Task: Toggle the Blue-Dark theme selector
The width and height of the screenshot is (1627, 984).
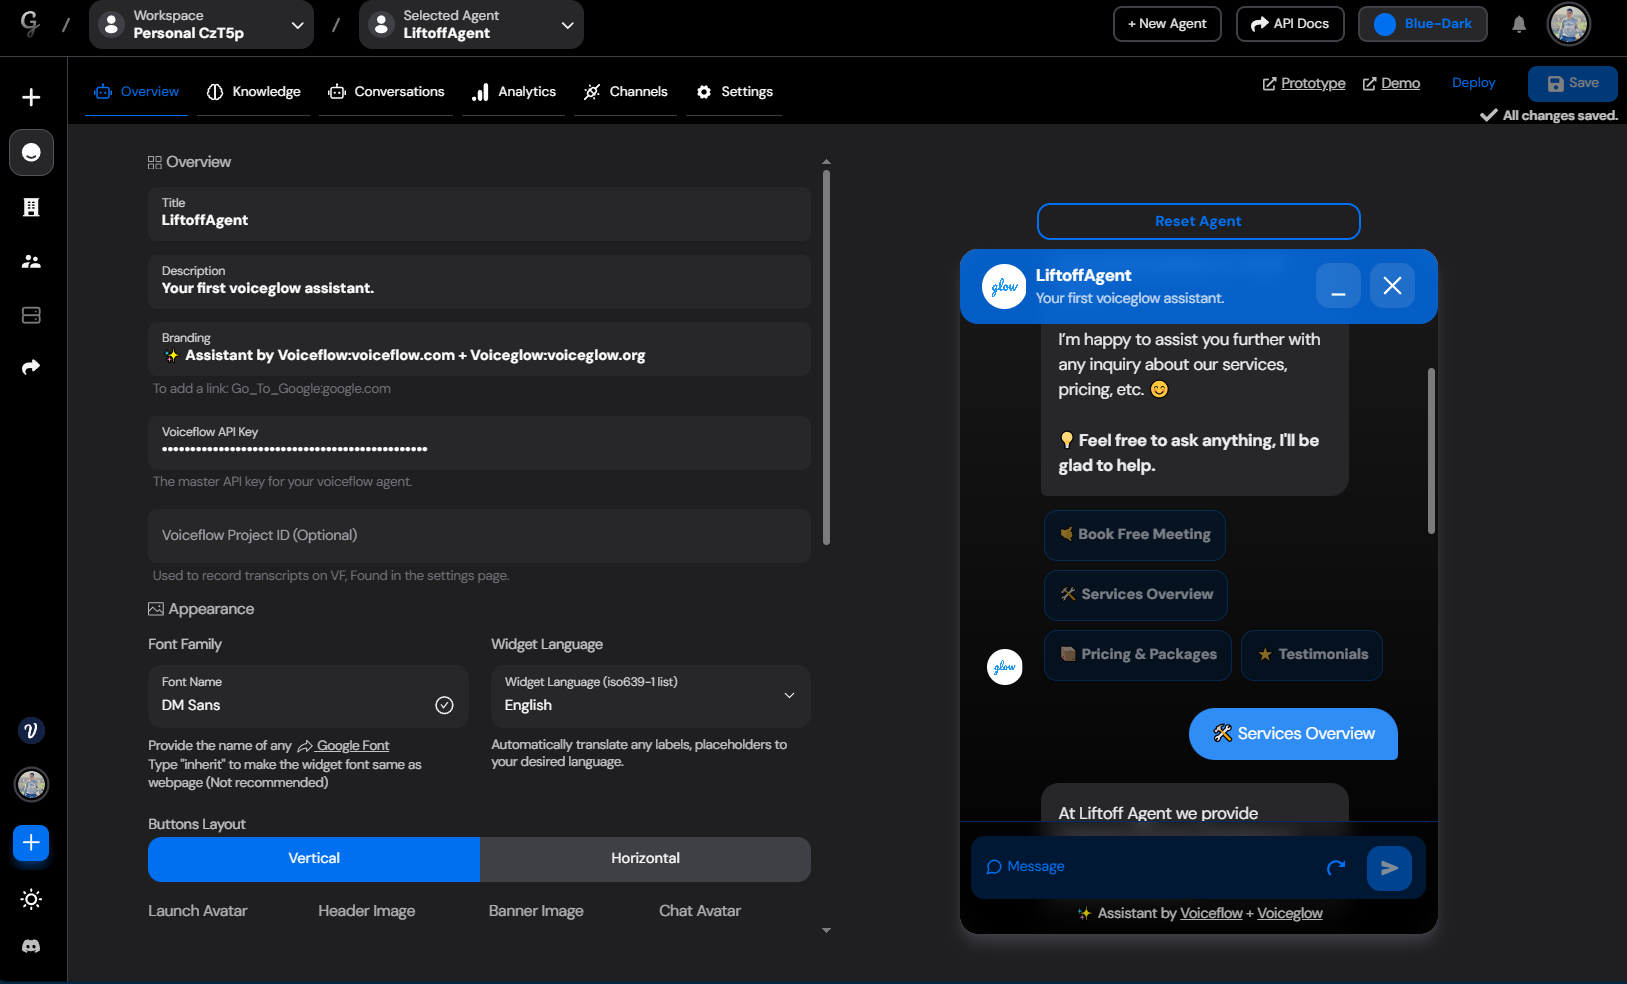Action: (x=1422, y=23)
